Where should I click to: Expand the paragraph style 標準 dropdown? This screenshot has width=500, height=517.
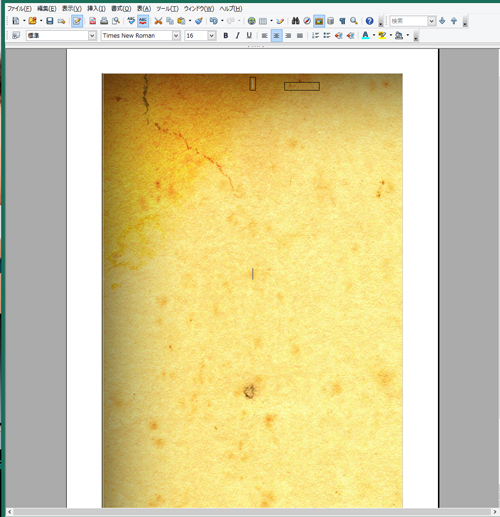[x=93, y=35]
